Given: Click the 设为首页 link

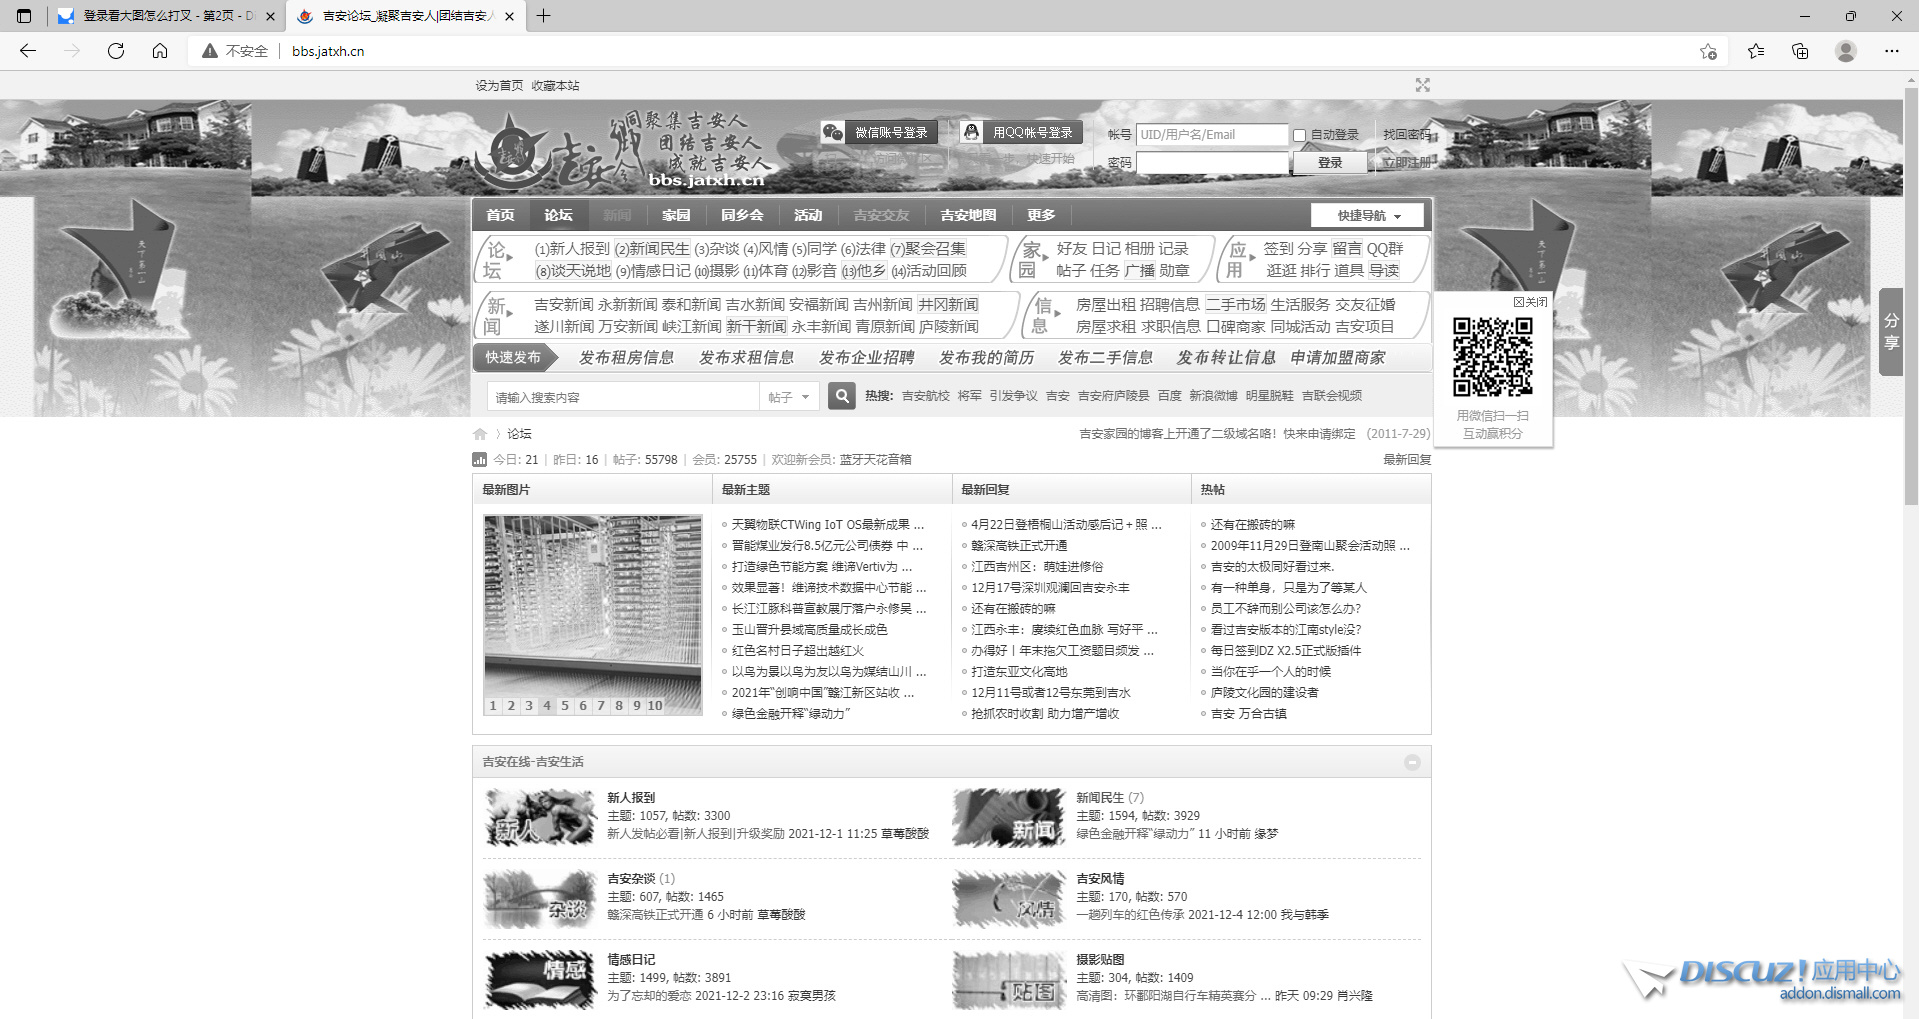Looking at the screenshot, I should pyautogui.click(x=499, y=86).
